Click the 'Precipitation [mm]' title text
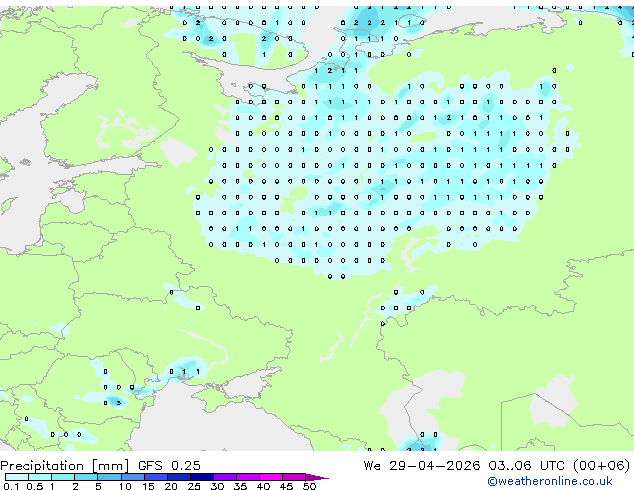Image resolution: width=634 pixels, height=490 pixels. coord(65,466)
